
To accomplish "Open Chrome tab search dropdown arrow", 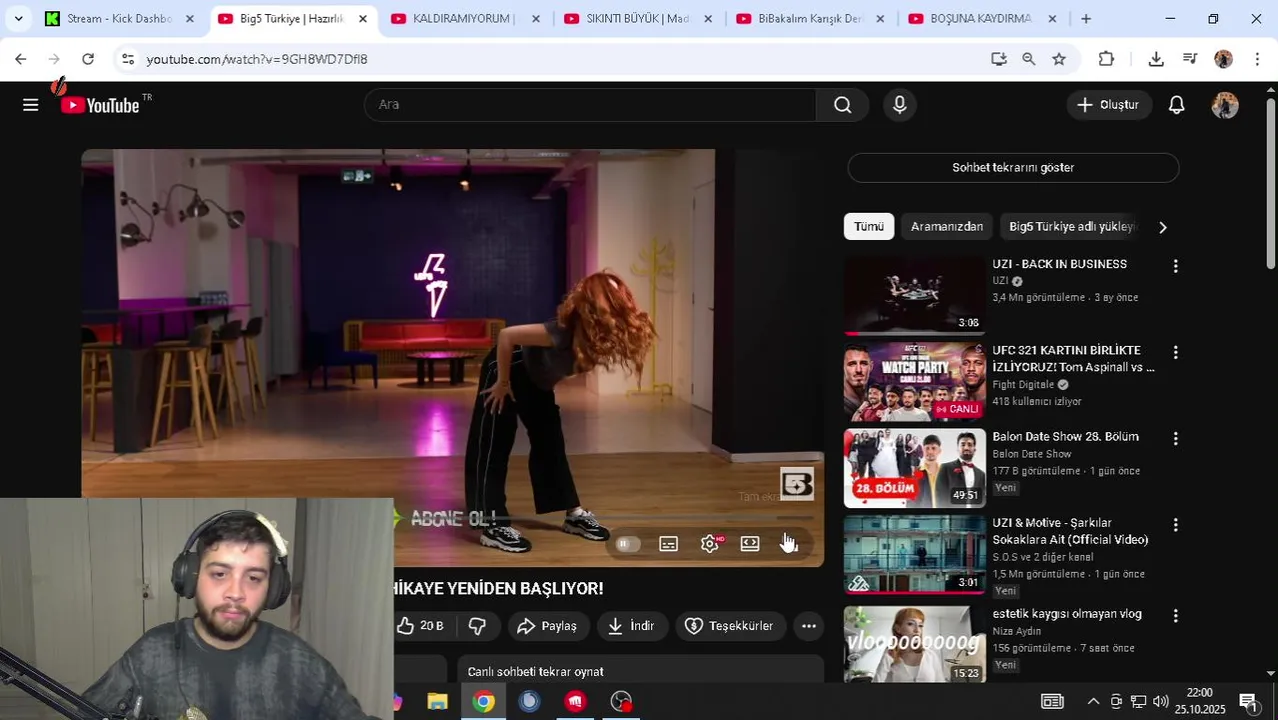I will (x=18, y=18).
